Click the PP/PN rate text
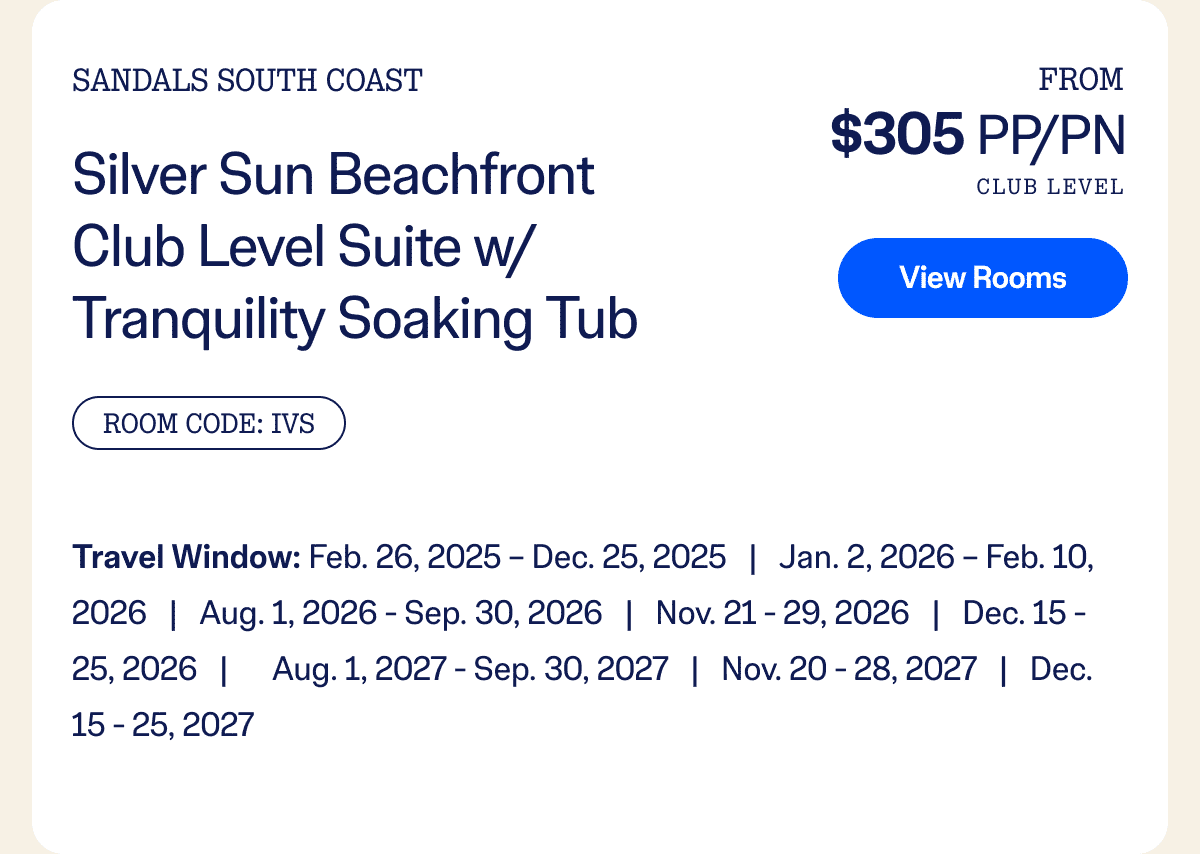 point(1051,136)
